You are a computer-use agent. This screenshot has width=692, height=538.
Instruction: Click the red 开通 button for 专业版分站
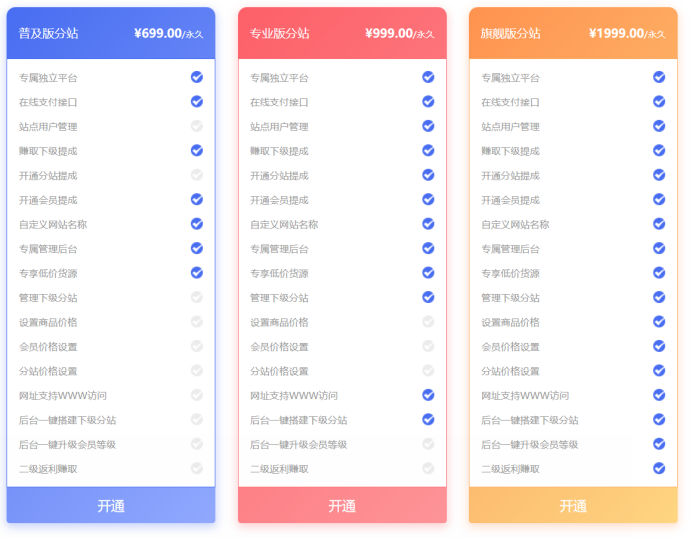coord(342,506)
